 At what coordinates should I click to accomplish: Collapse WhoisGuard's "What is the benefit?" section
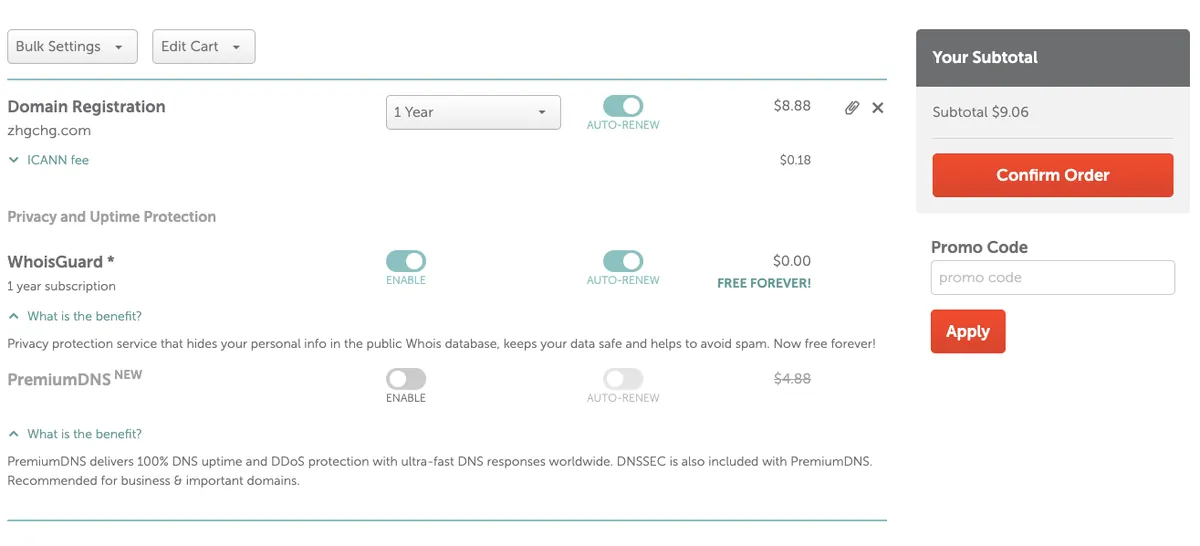[75, 316]
